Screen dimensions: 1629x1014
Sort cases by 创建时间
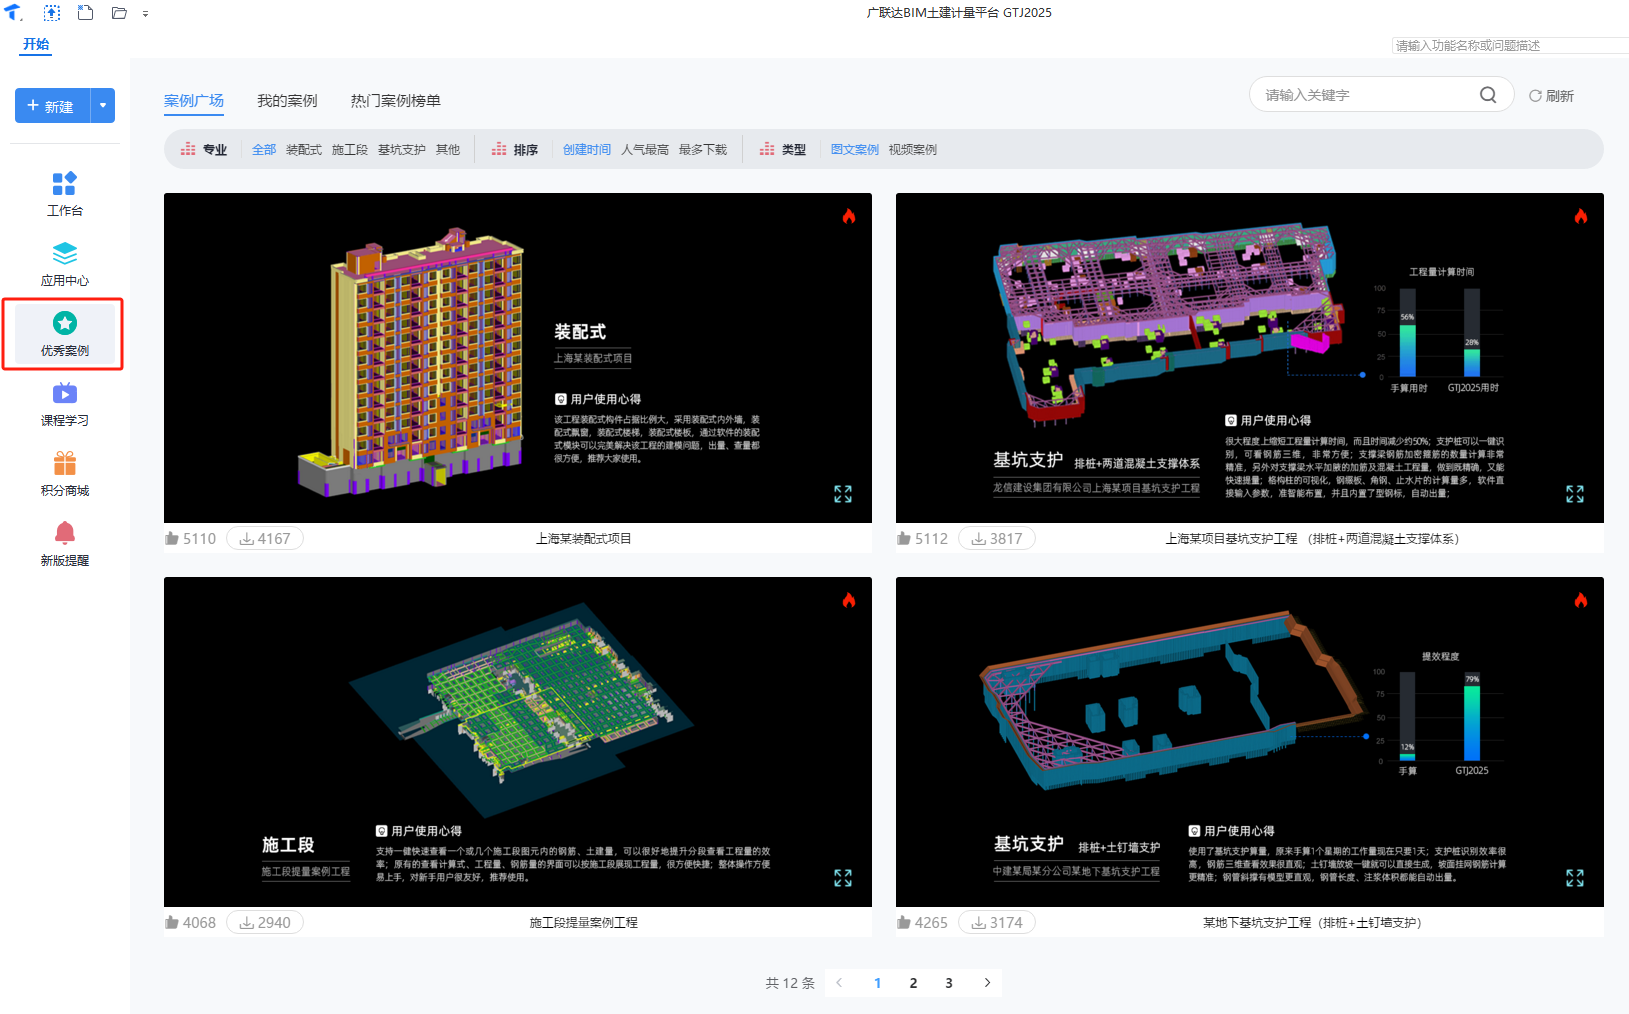(x=587, y=149)
